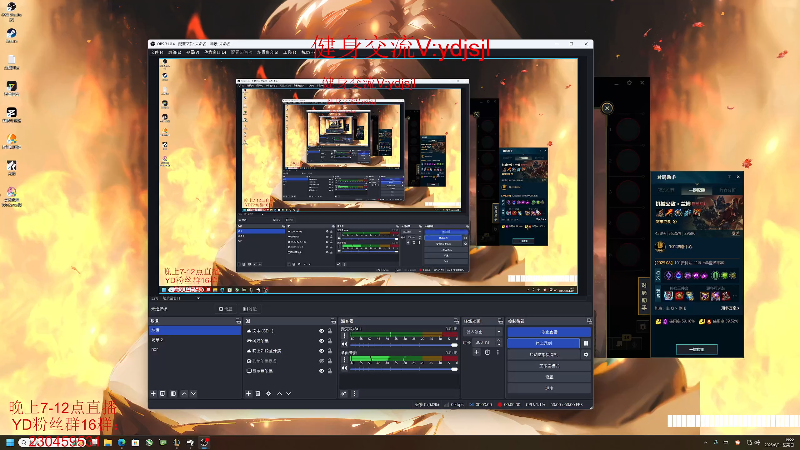The height and width of the screenshot is (450, 800).
Task: Pop out the Scenes dock panel
Action: pos(238,321)
